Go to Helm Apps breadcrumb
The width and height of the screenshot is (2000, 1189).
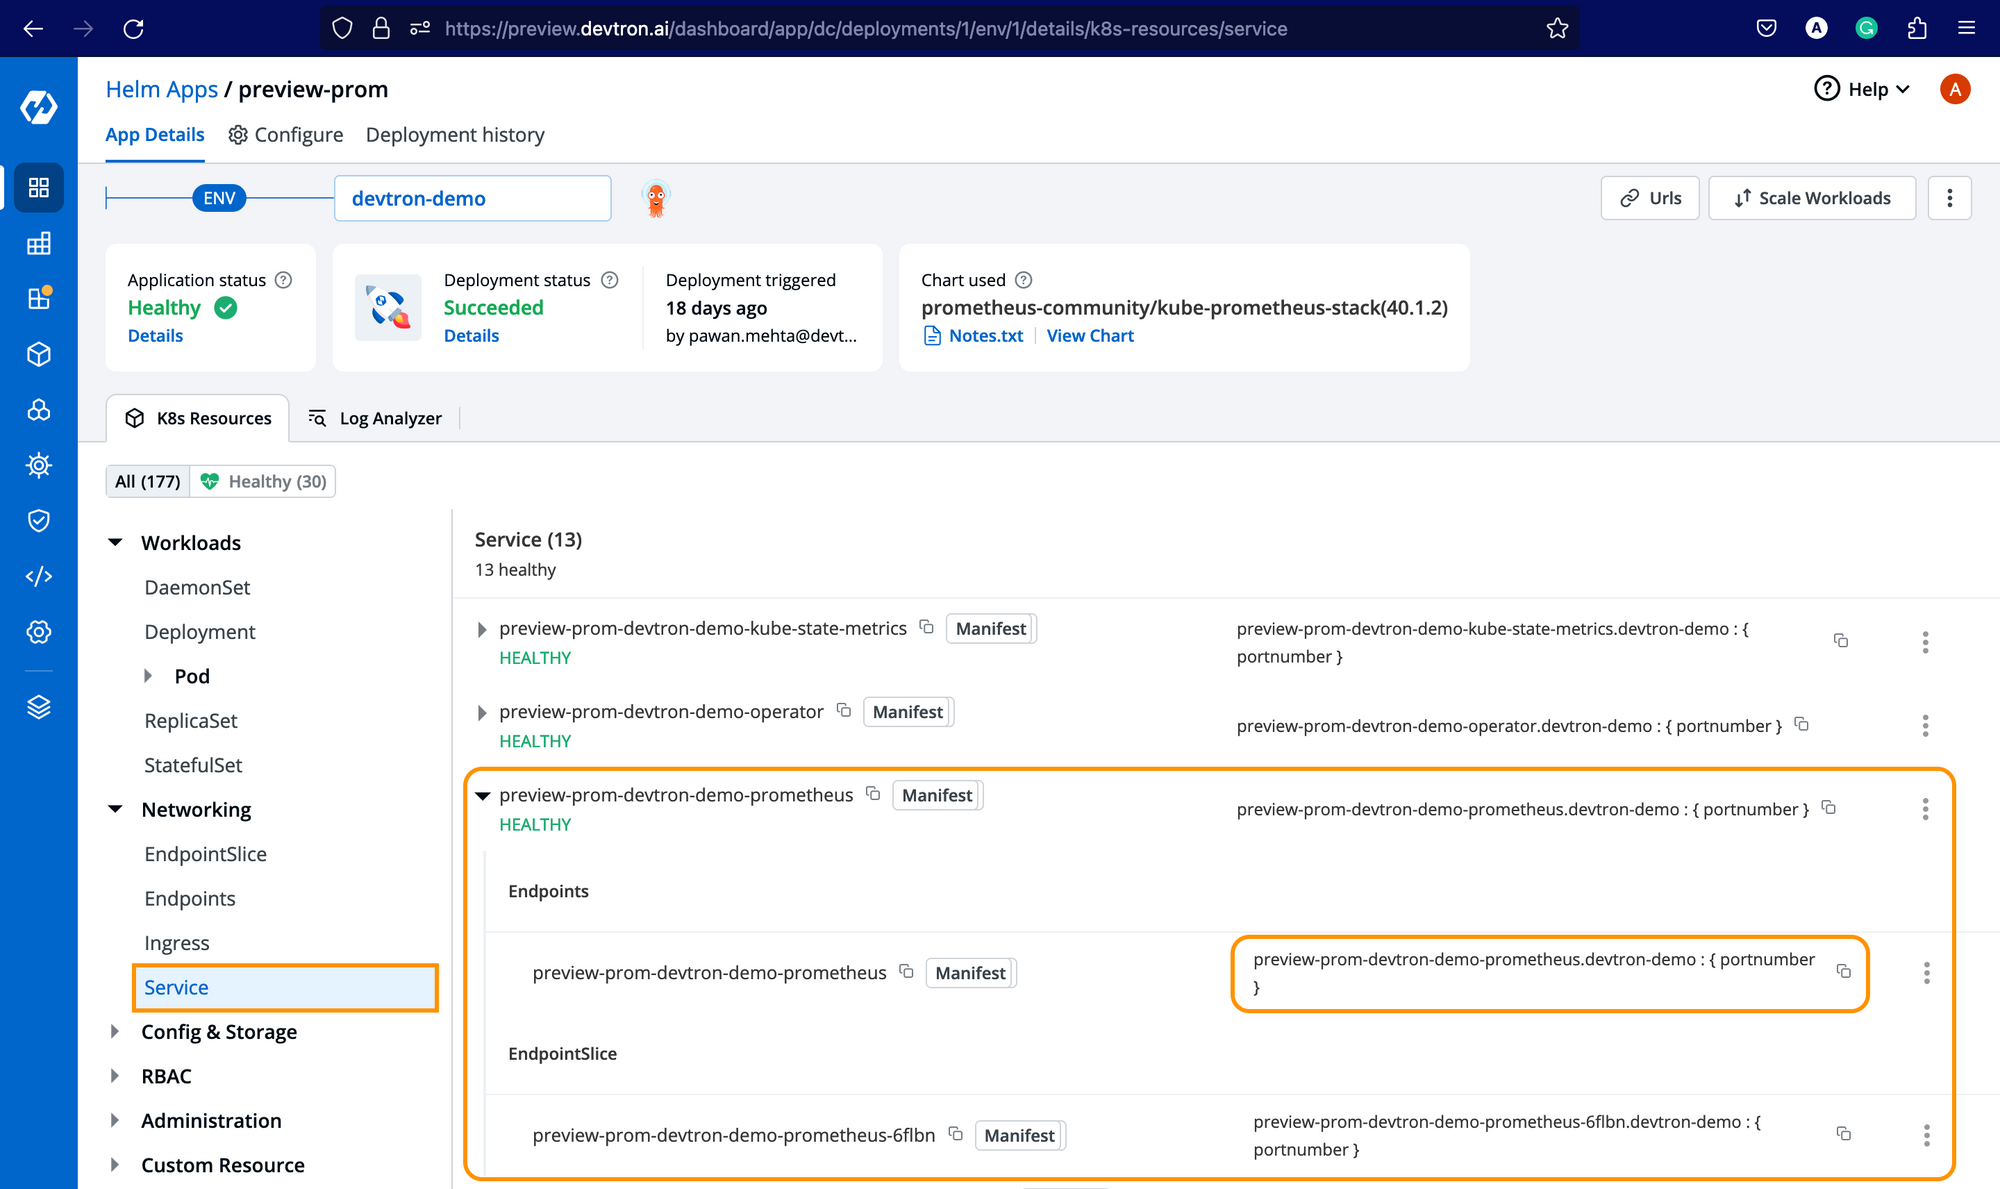pyautogui.click(x=162, y=89)
